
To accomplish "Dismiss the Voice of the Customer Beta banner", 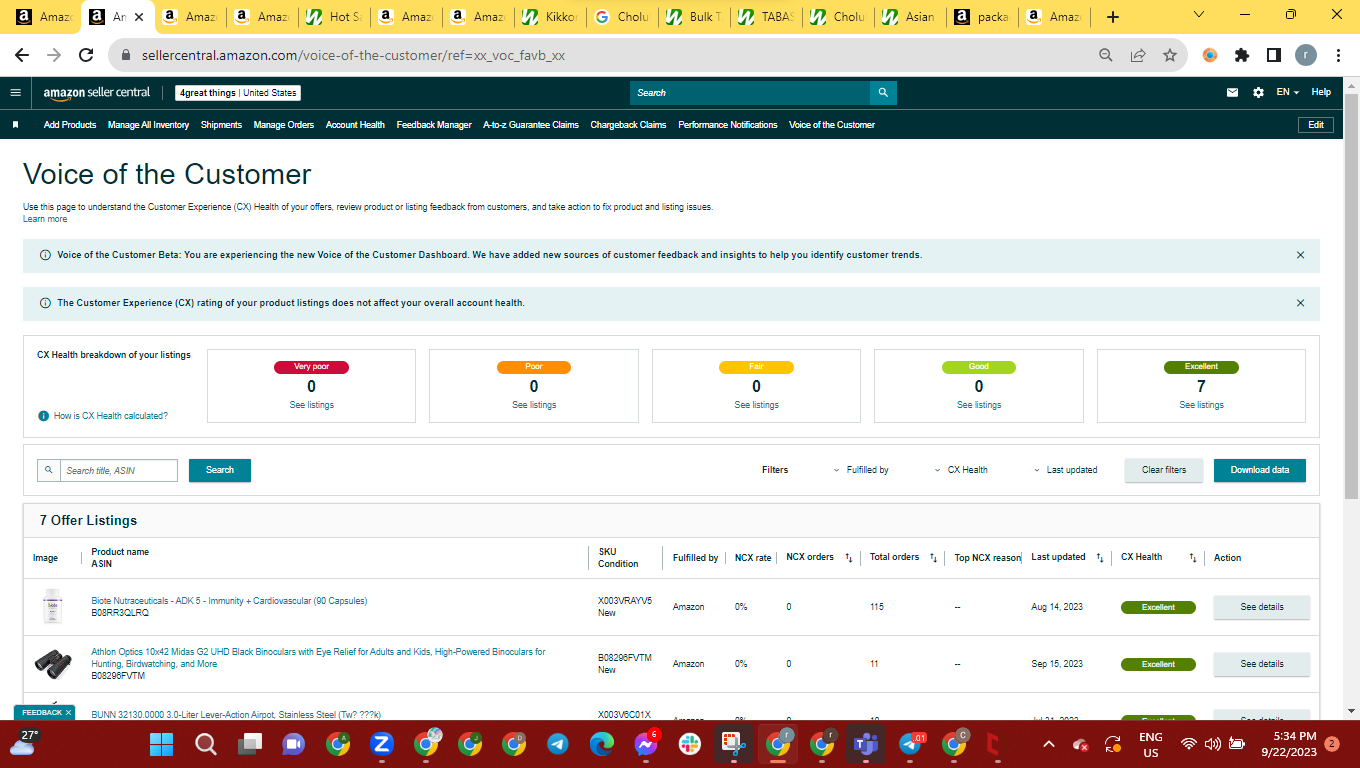I will 1300,255.
